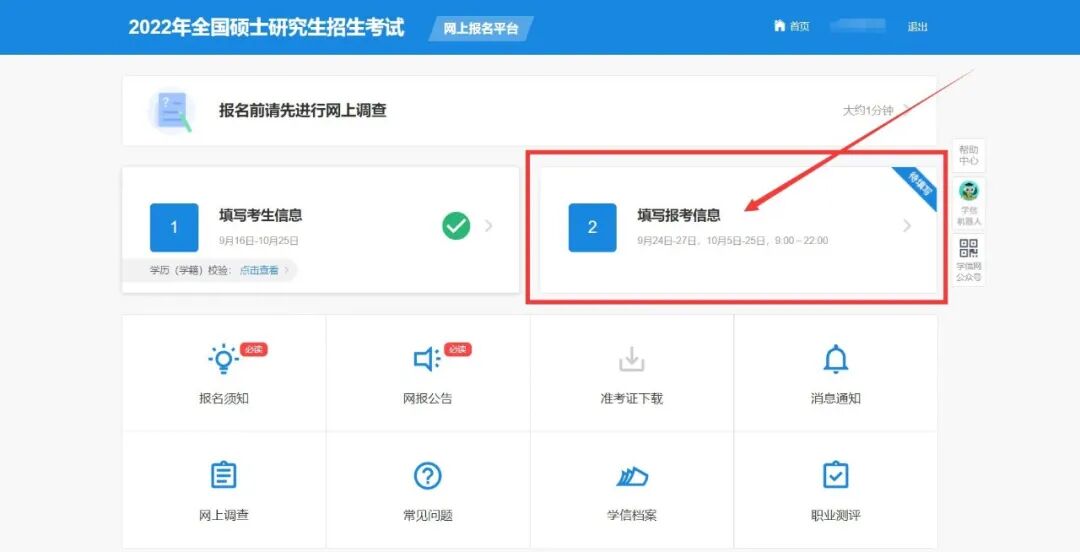Click the 网报公告 label

tap(428, 398)
